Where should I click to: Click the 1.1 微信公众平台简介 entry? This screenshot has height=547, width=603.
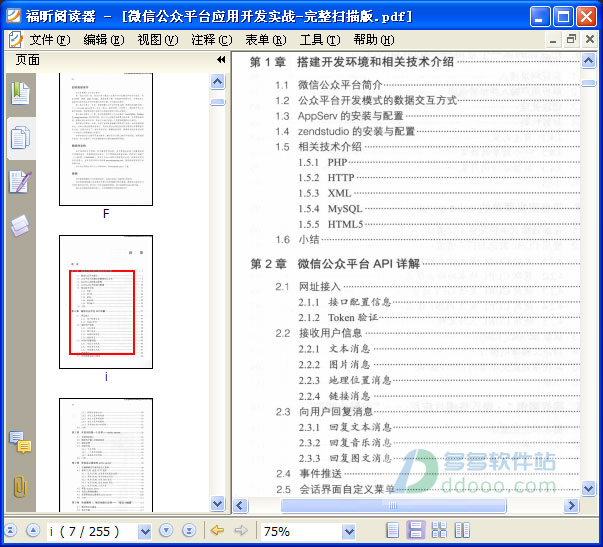tap(328, 85)
